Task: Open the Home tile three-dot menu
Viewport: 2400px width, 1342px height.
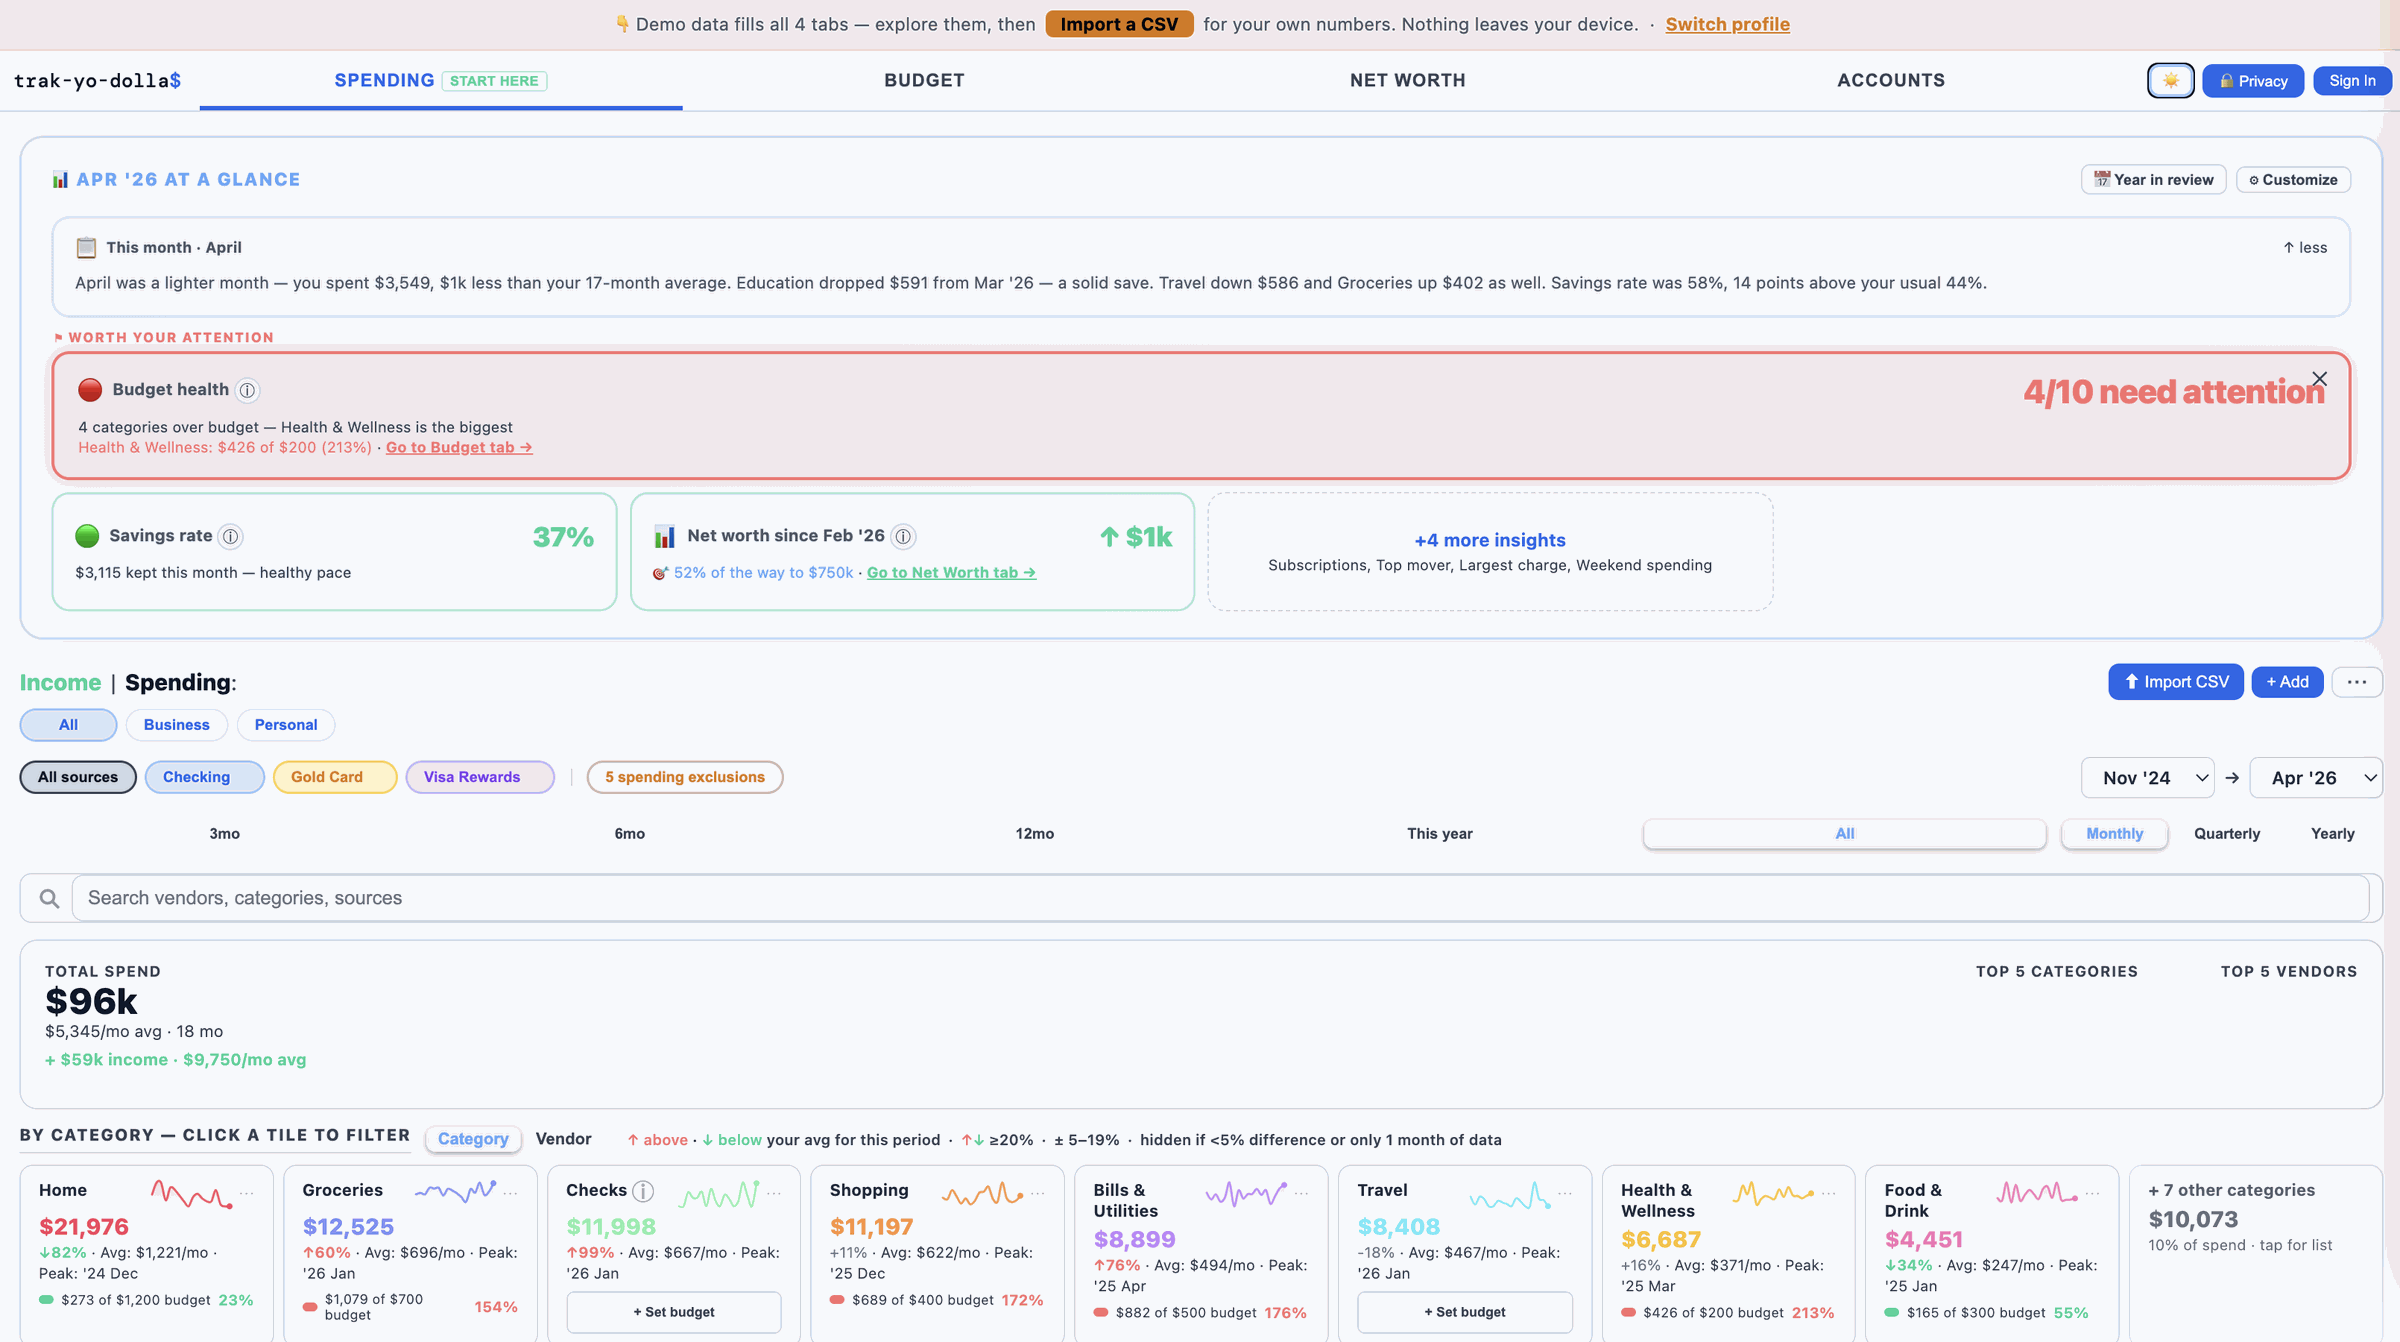Action: pos(246,1193)
